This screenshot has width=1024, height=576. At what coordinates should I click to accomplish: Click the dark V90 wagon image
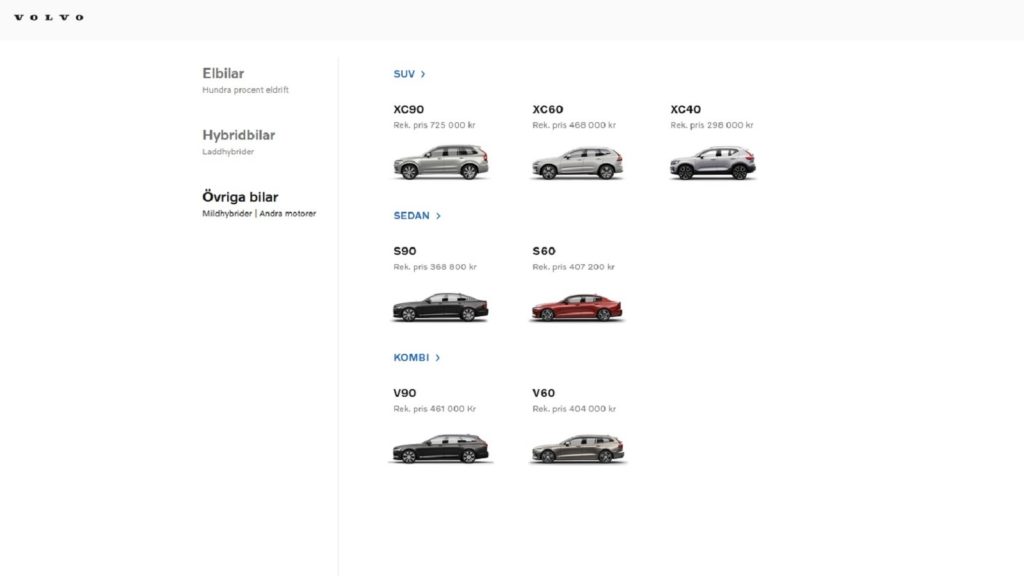click(440, 448)
